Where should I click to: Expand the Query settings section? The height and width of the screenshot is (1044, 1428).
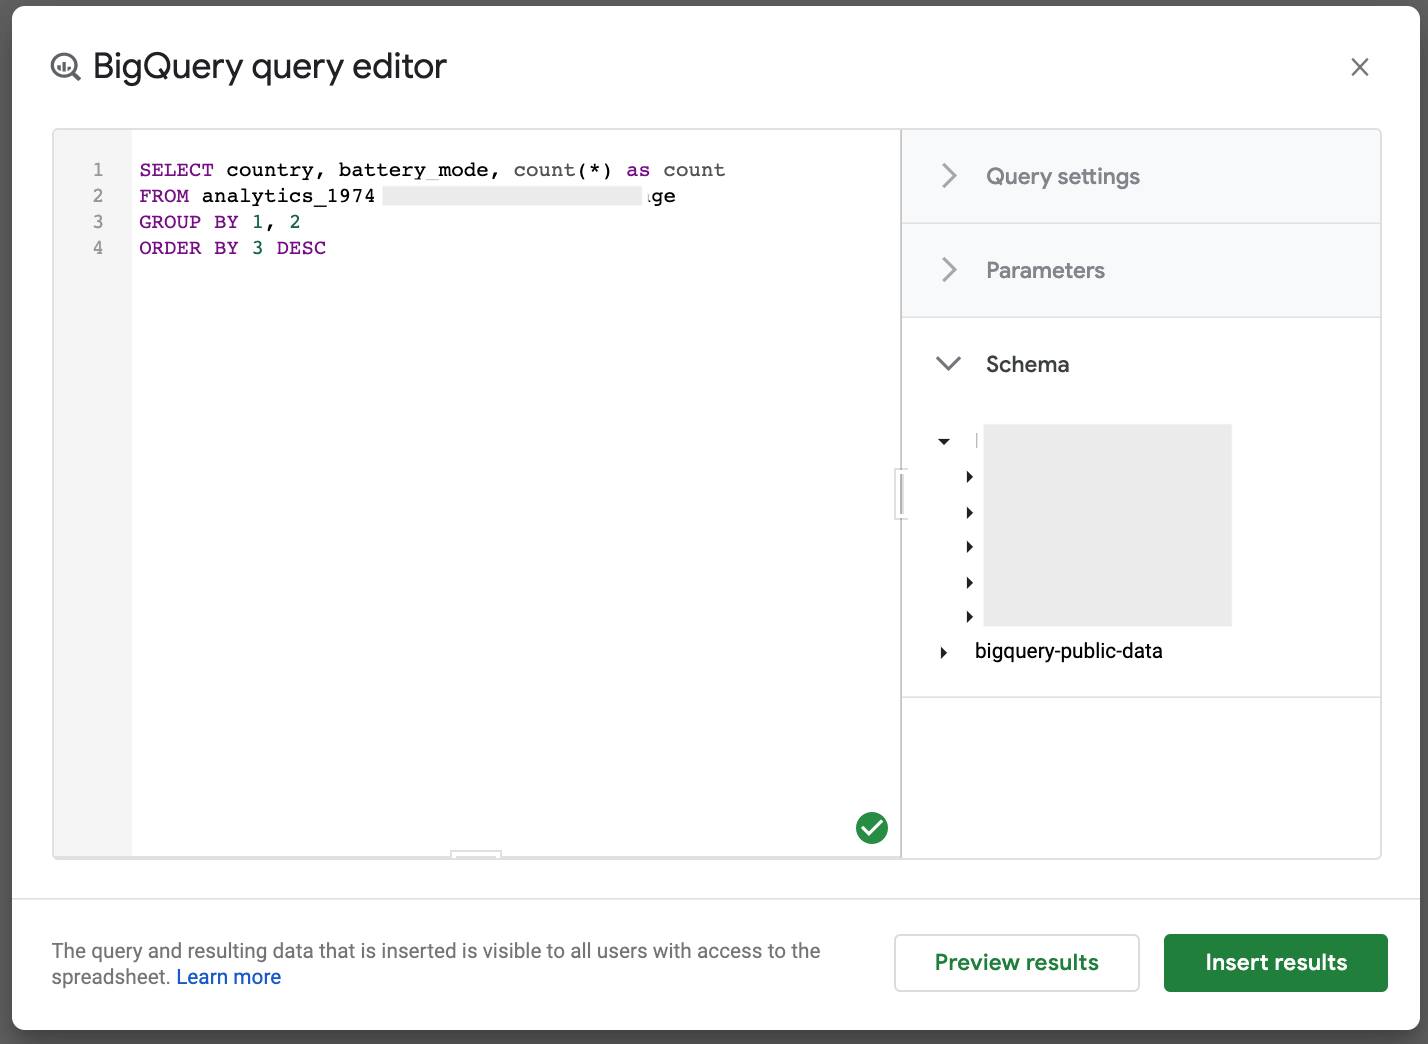(x=1062, y=177)
